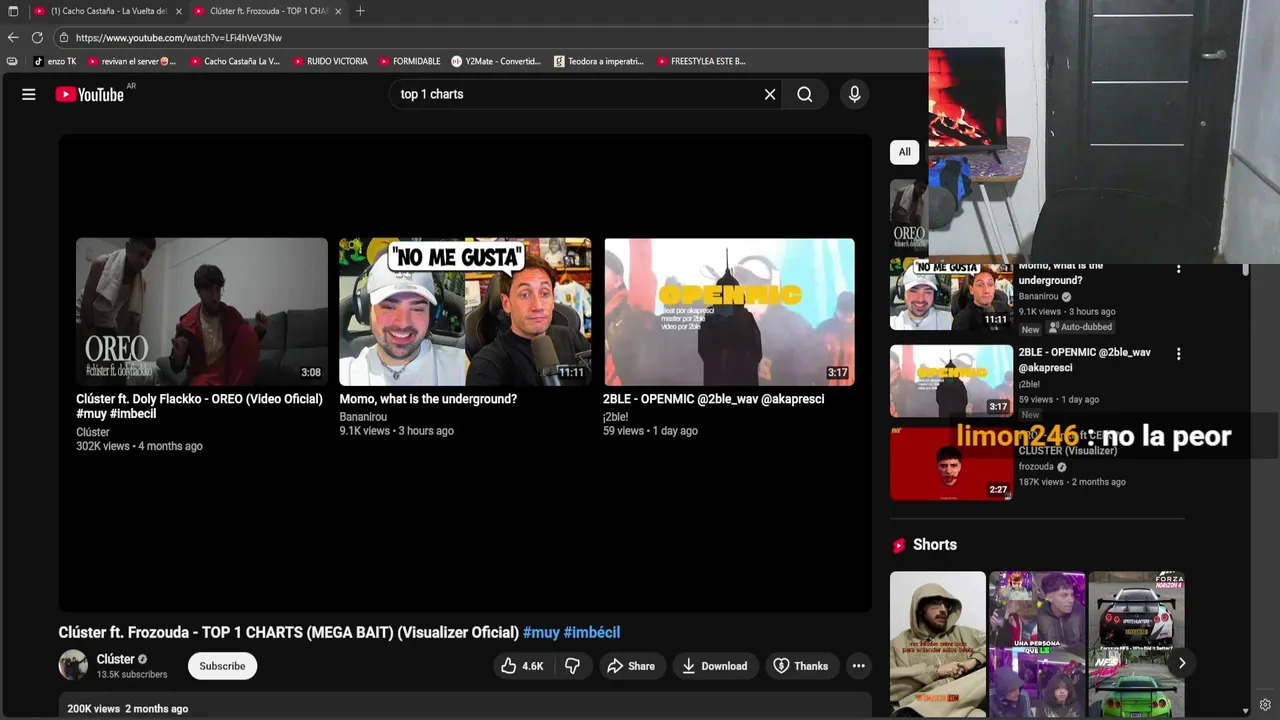Open sidebar Momo video thumbnail 11:11
Viewport: 1280px width, 720px height.
point(951,295)
